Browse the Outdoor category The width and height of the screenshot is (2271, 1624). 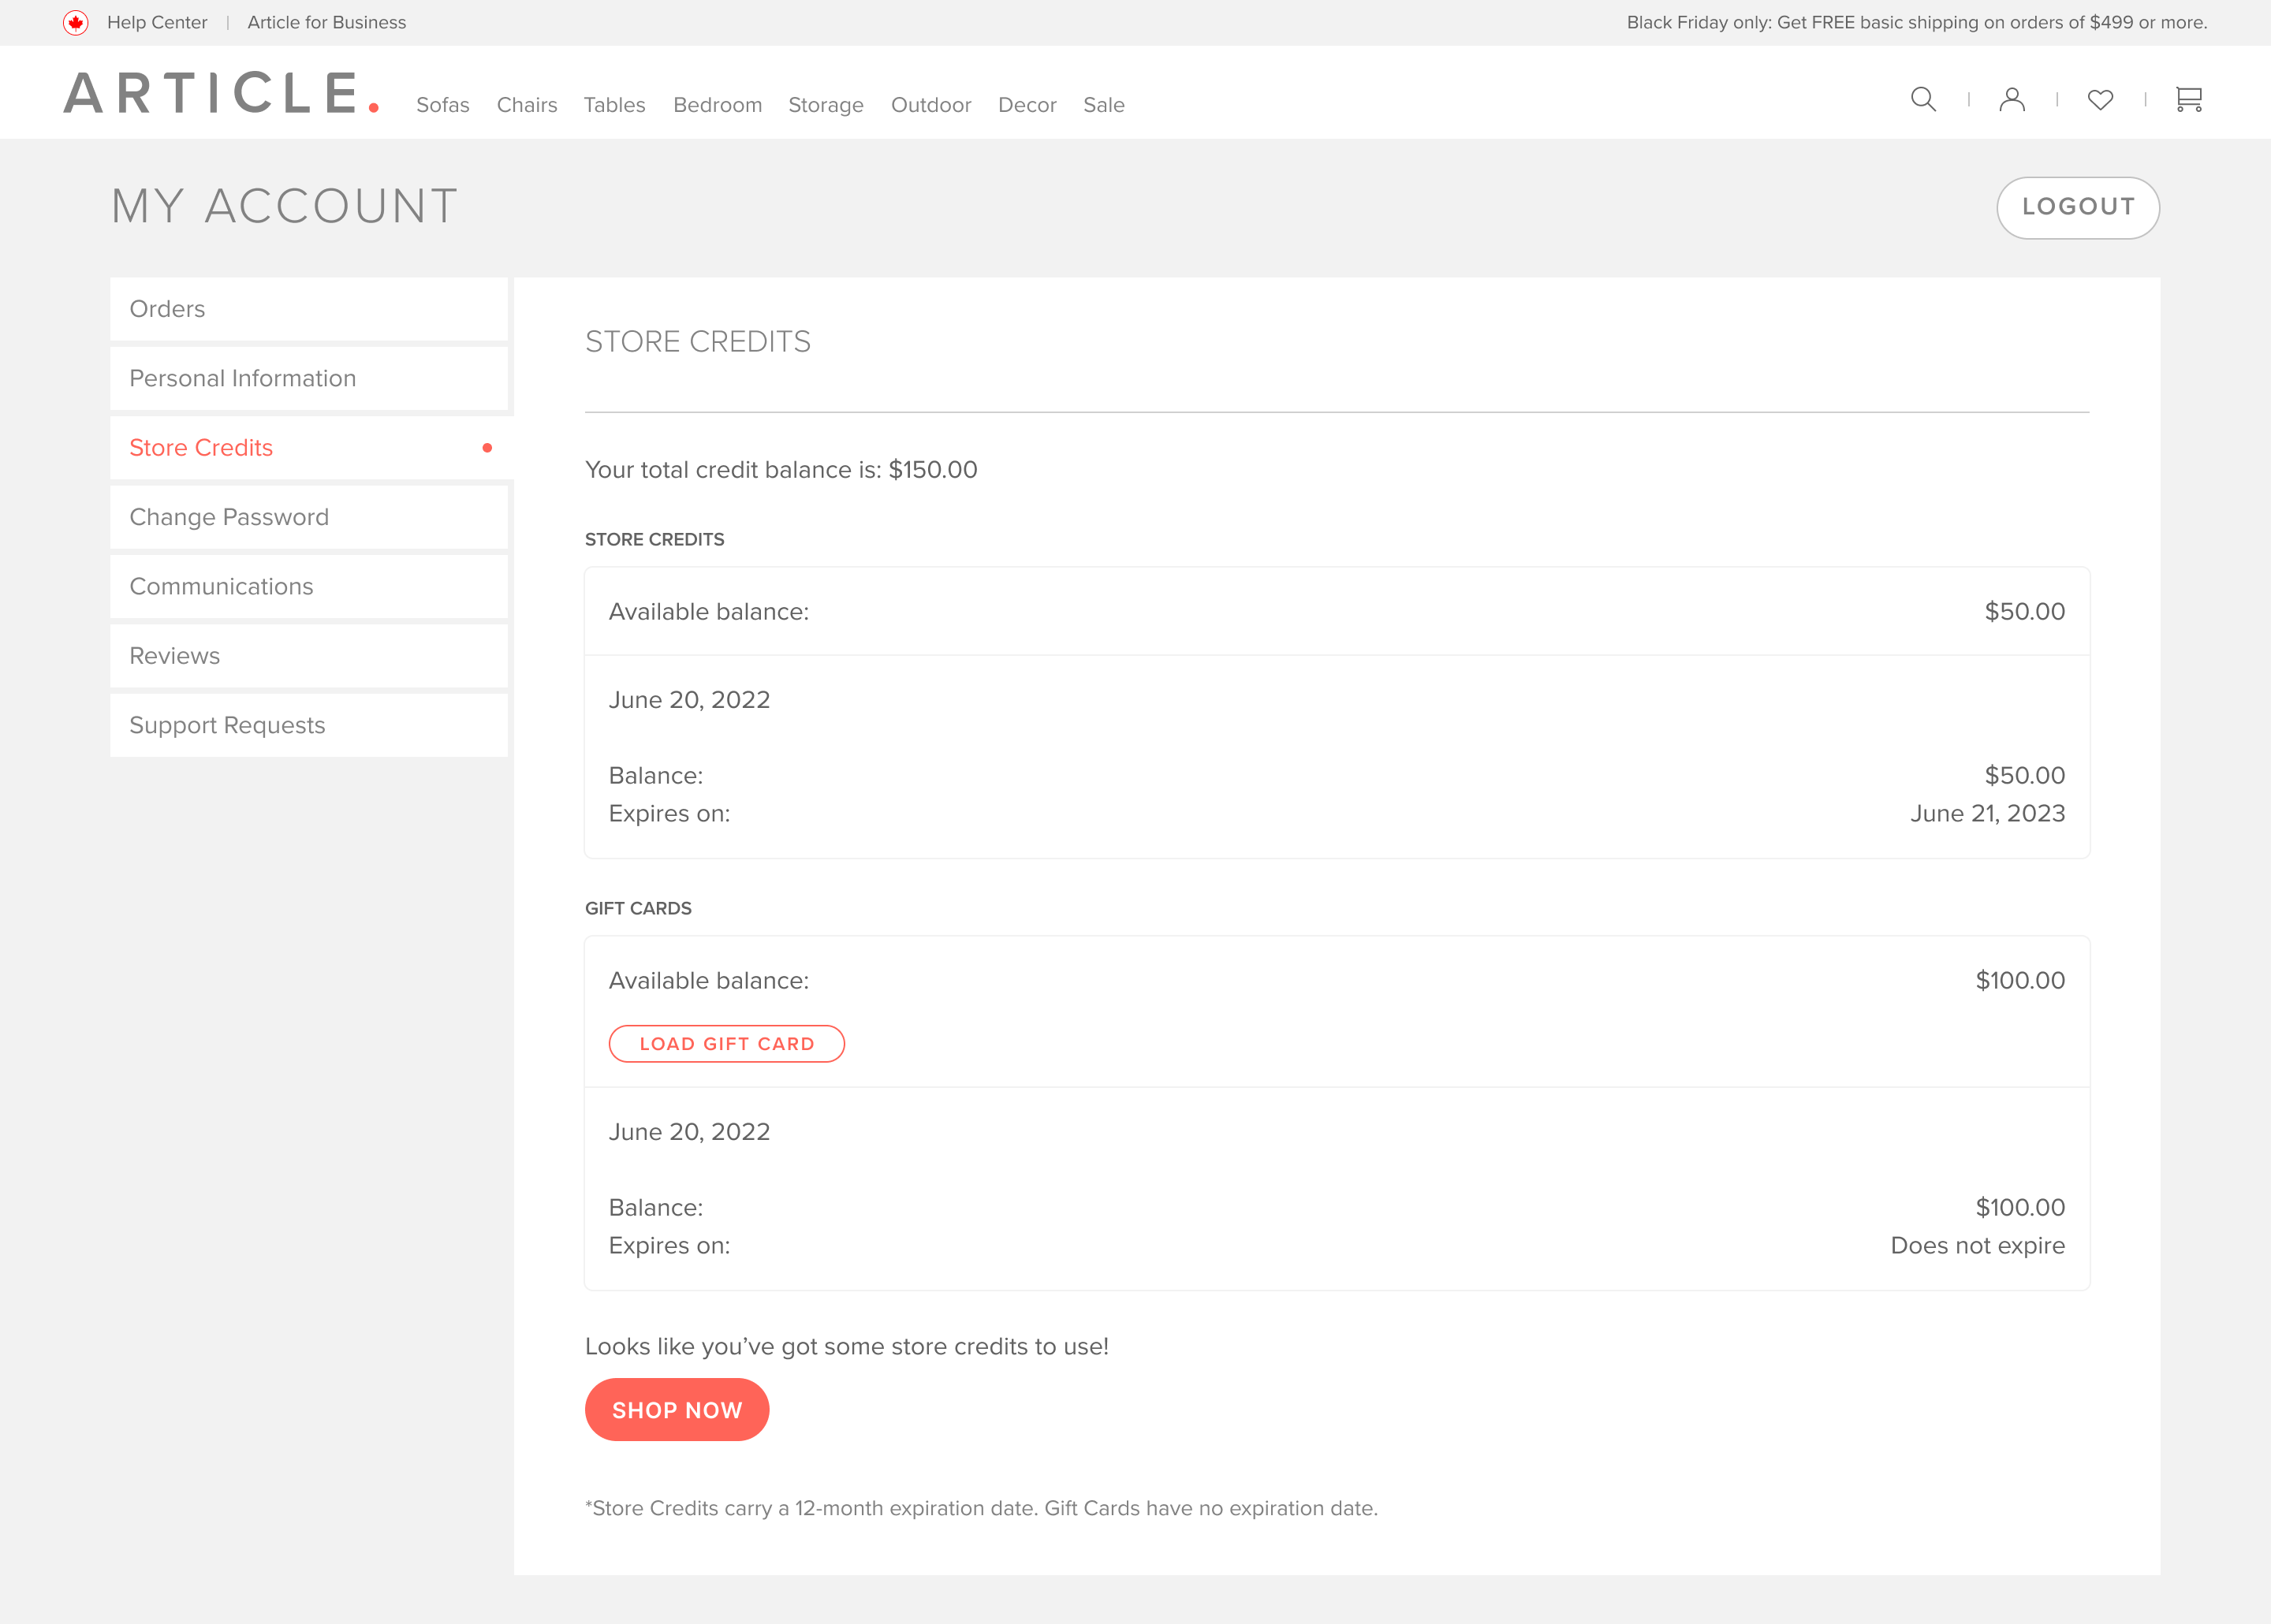[x=930, y=105]
